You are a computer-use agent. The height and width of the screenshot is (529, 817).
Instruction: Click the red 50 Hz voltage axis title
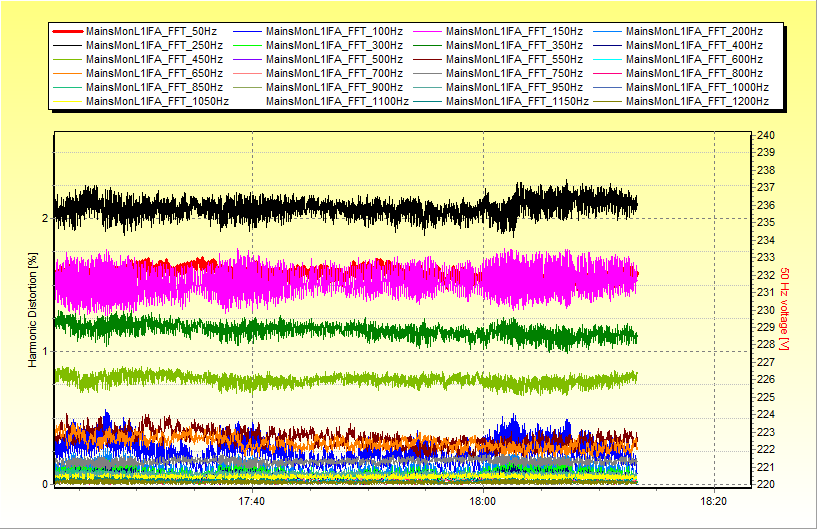click(x=785, y=309)
